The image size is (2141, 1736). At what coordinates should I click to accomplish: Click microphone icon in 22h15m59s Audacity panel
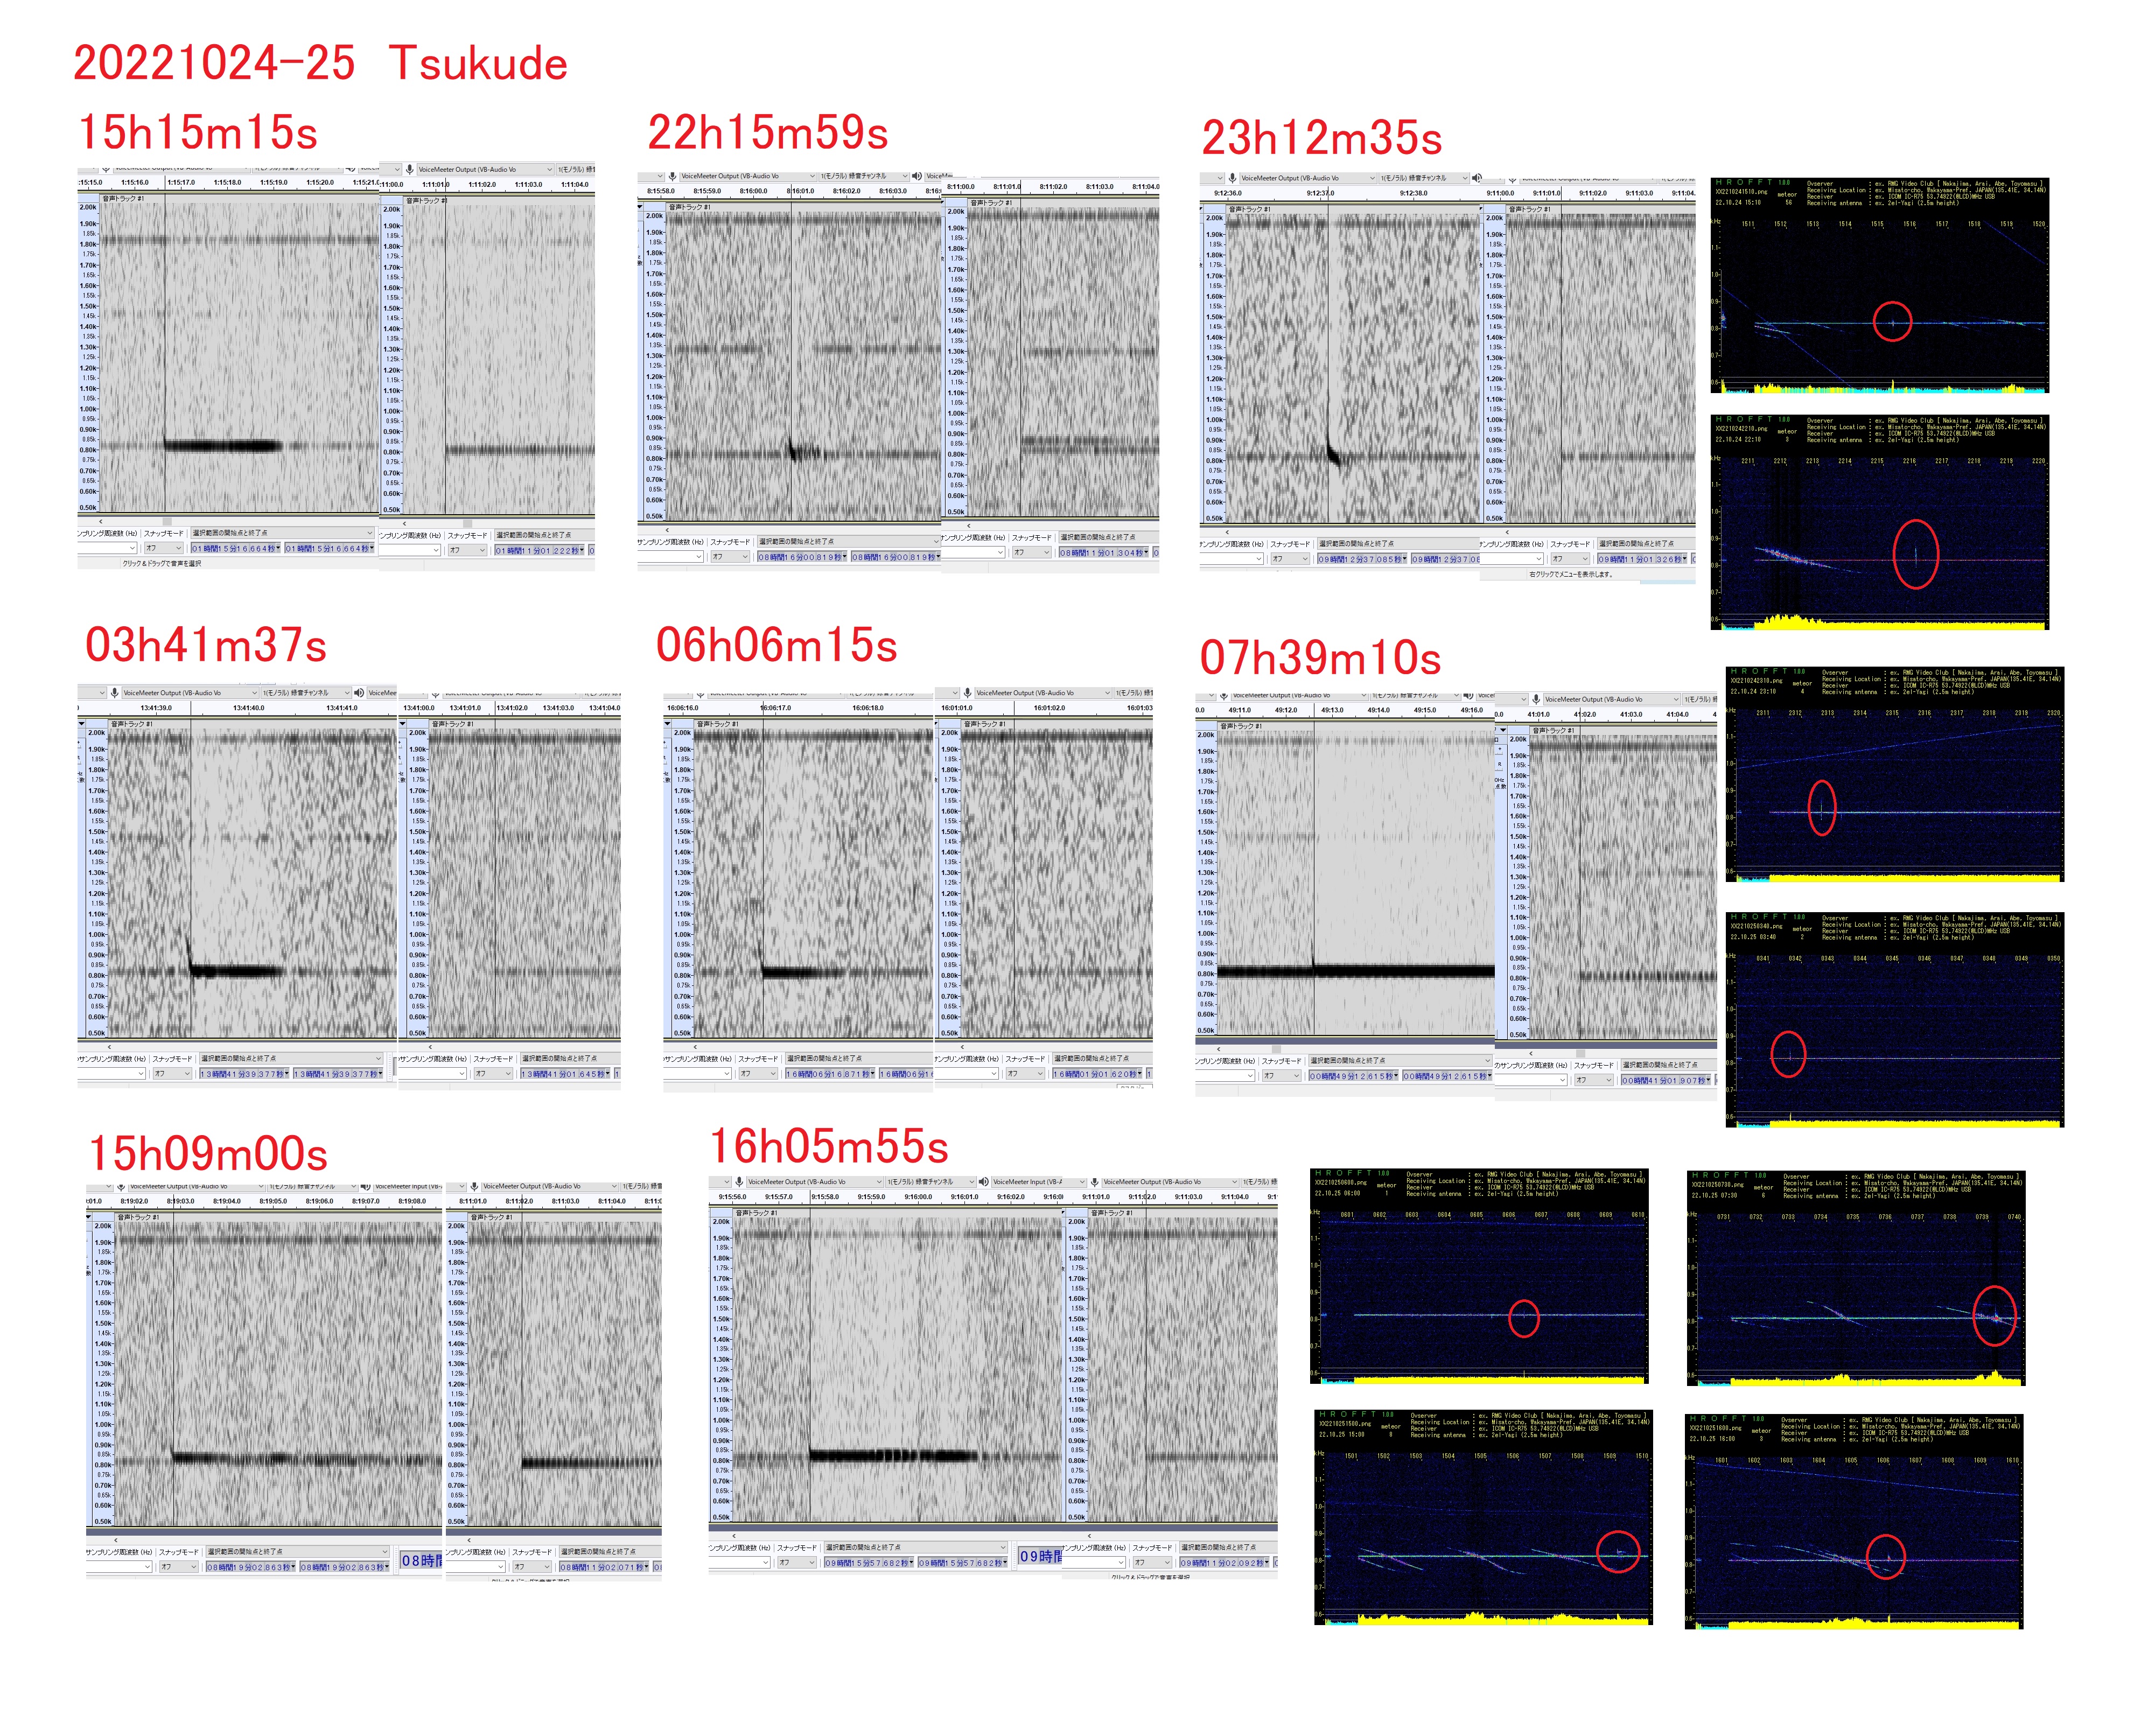point(673,176)
